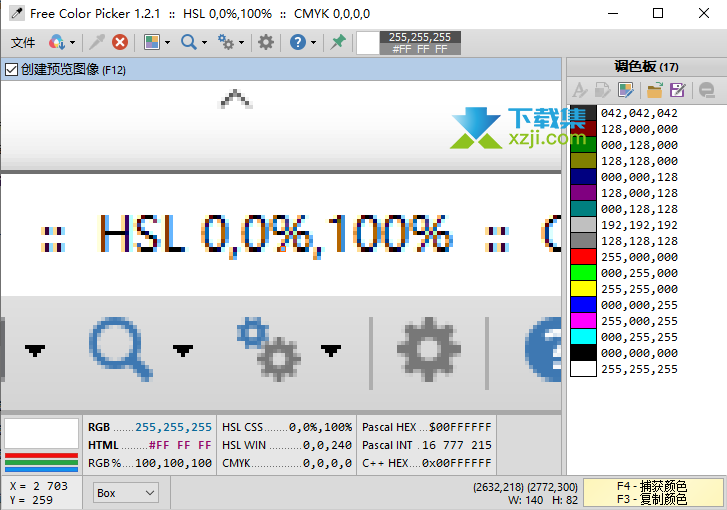This screenshot has width=727, height=510.
Task: Open settings with the single gear icon
Action: pyautogui.click(x=266, y=42)
